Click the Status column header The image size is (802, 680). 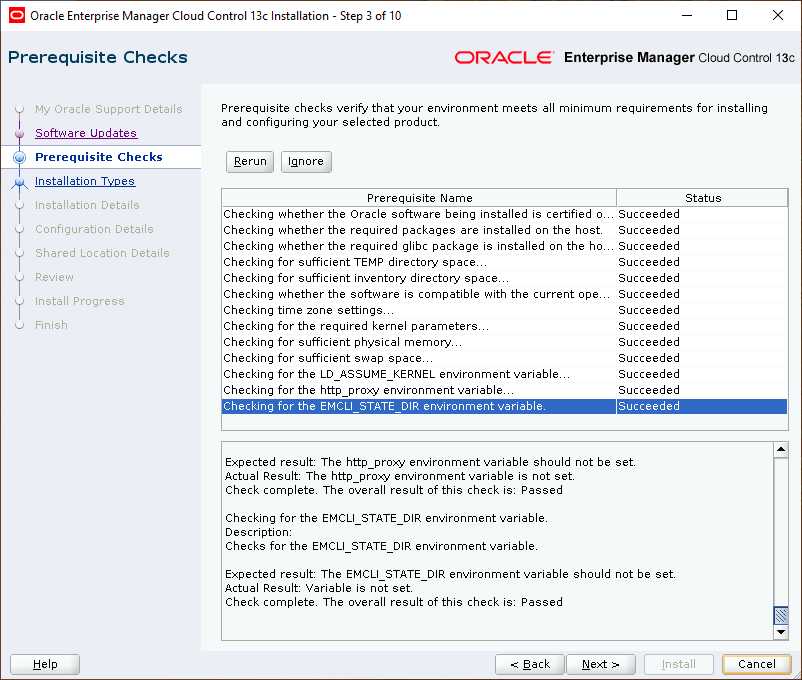(702, 198)
